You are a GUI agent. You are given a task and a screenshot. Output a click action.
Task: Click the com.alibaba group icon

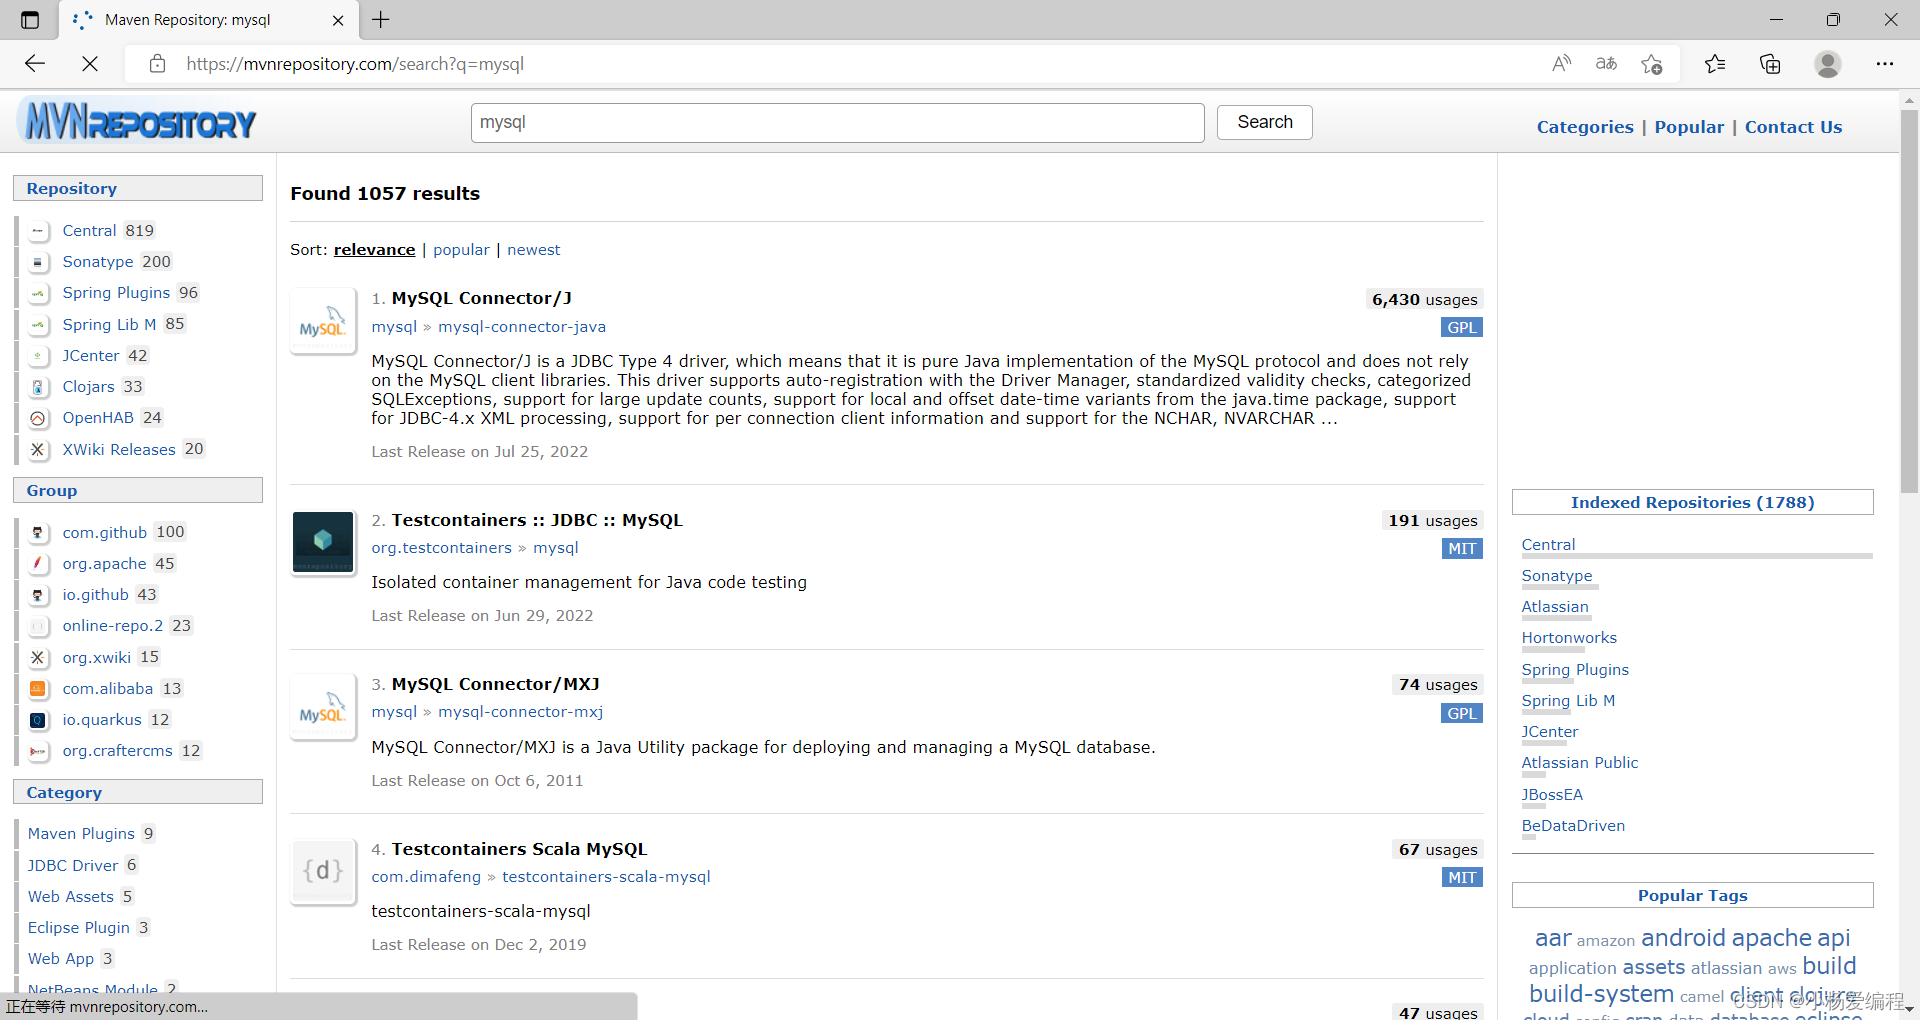pyautogui.click(x=38, y=689)
